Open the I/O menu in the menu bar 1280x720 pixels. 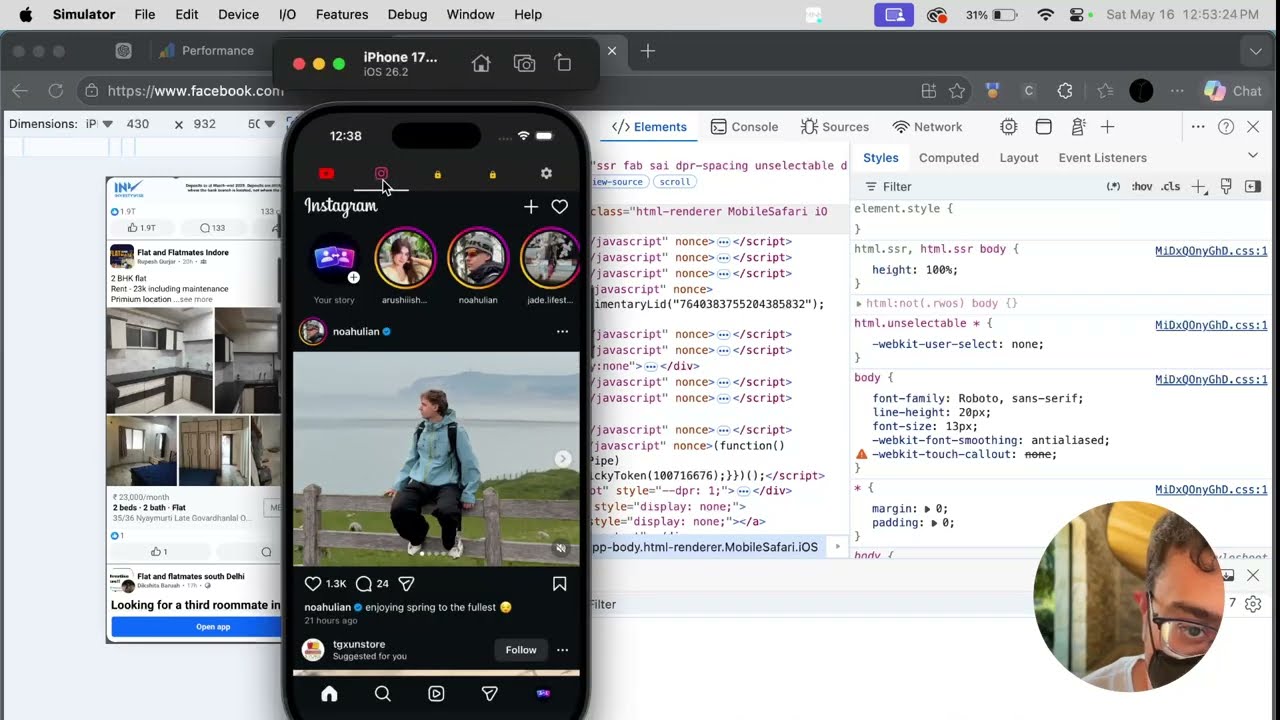coord(287,15)
